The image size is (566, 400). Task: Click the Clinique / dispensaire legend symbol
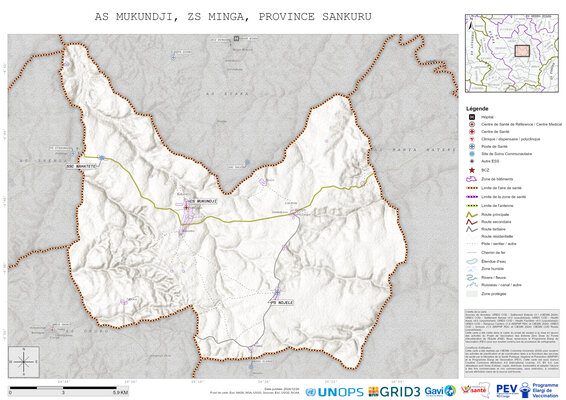(x=471, y=139)
